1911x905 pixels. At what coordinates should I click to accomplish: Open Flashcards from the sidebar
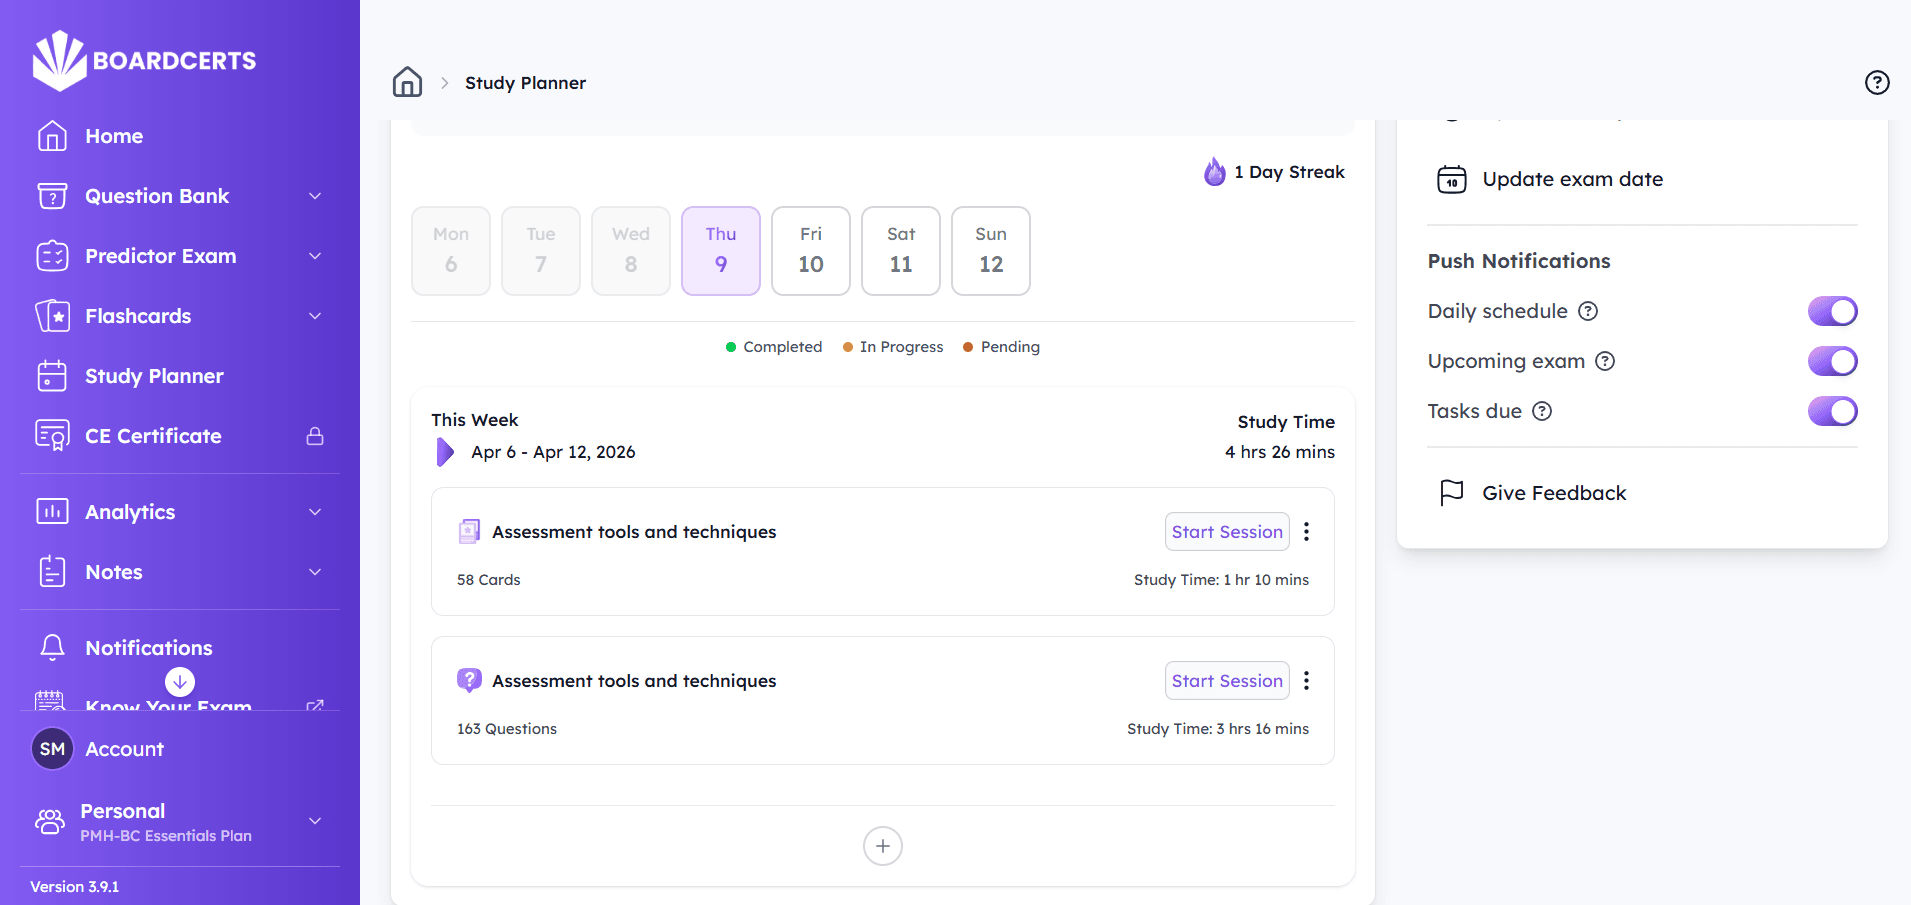(x=138, y=316)
